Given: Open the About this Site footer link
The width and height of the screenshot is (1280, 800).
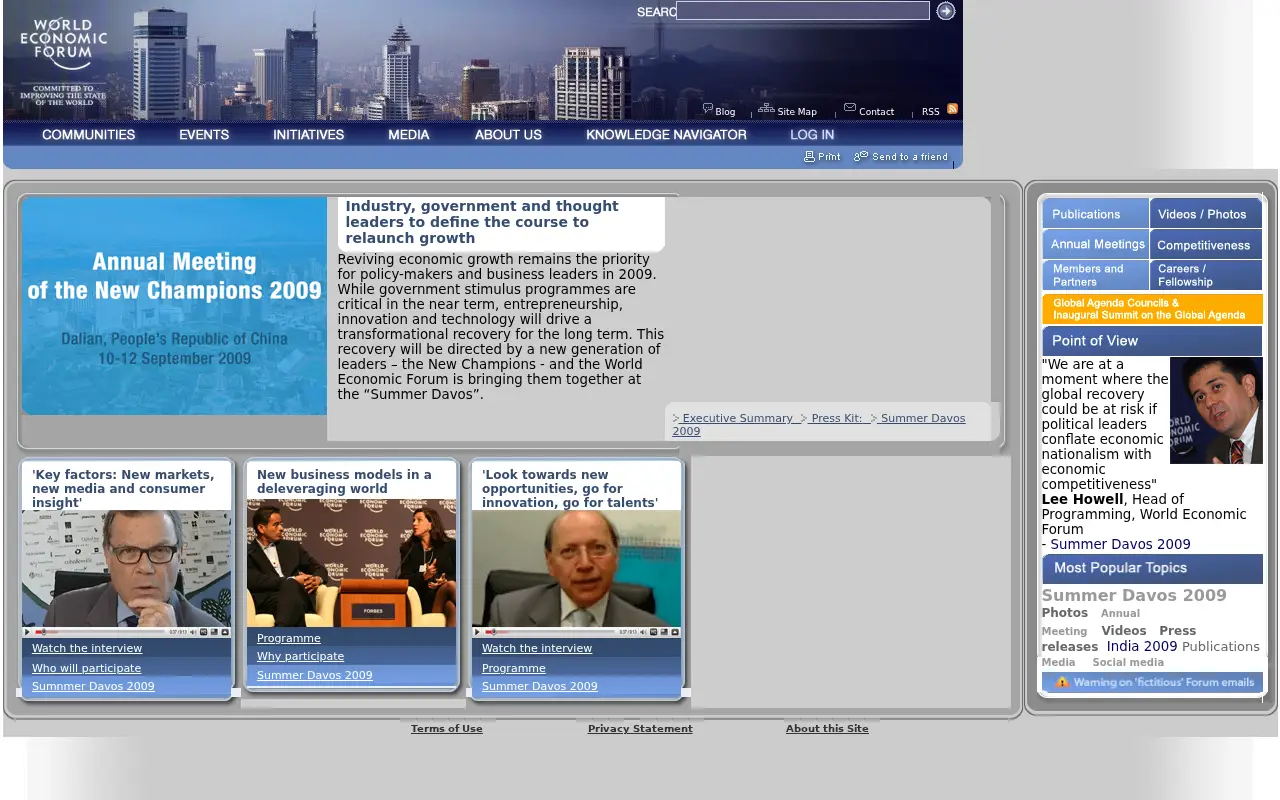Looking at the screenshot, I should (x=827, y=729).
